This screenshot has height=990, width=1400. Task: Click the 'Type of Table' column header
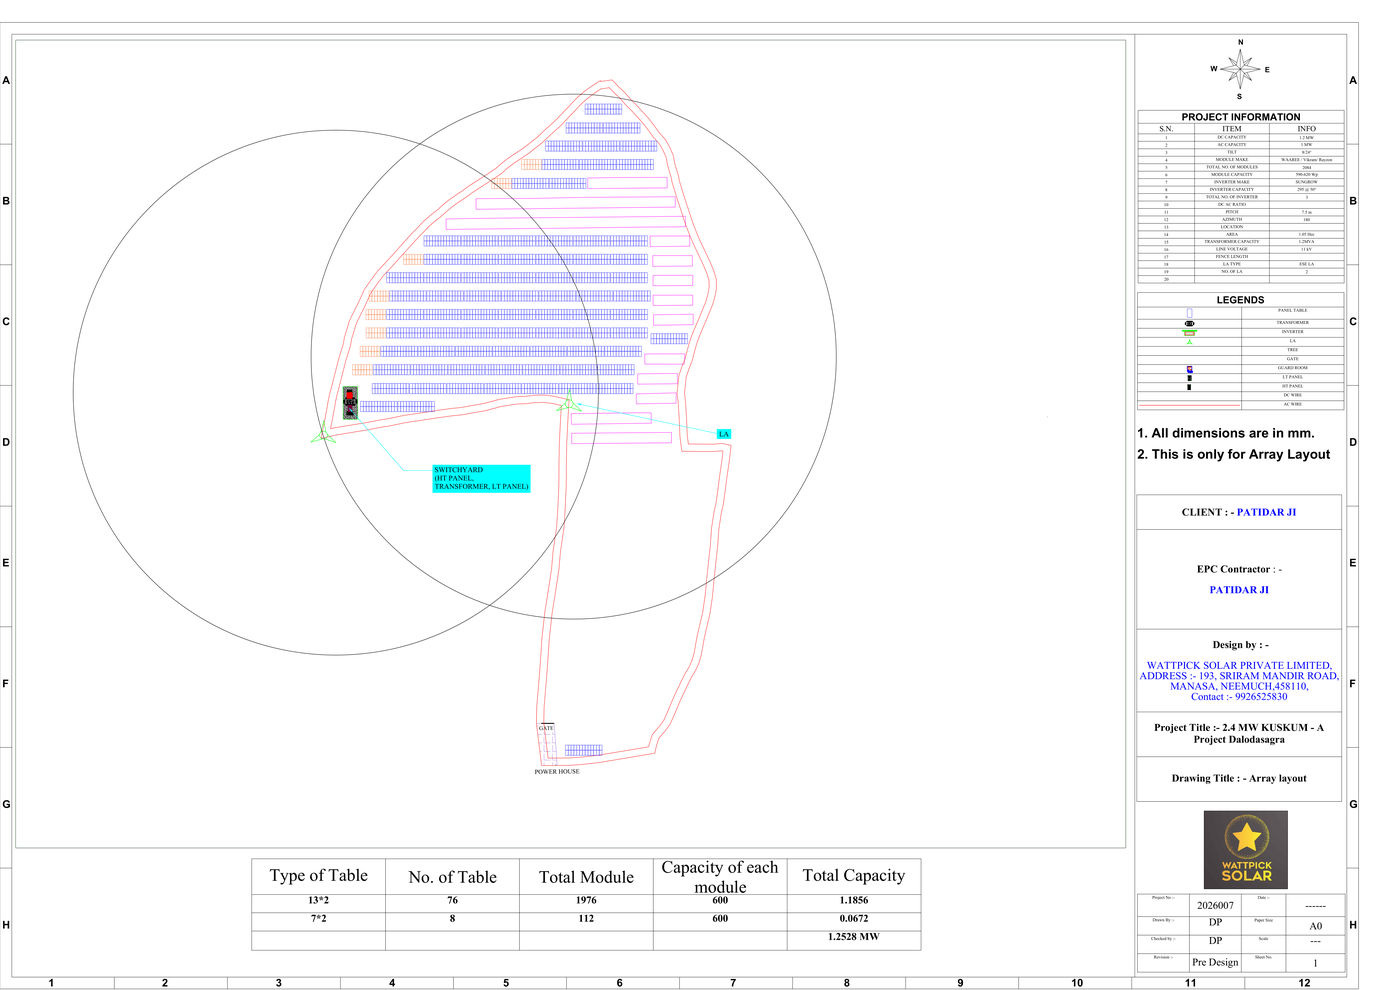(x=318, y=875)
